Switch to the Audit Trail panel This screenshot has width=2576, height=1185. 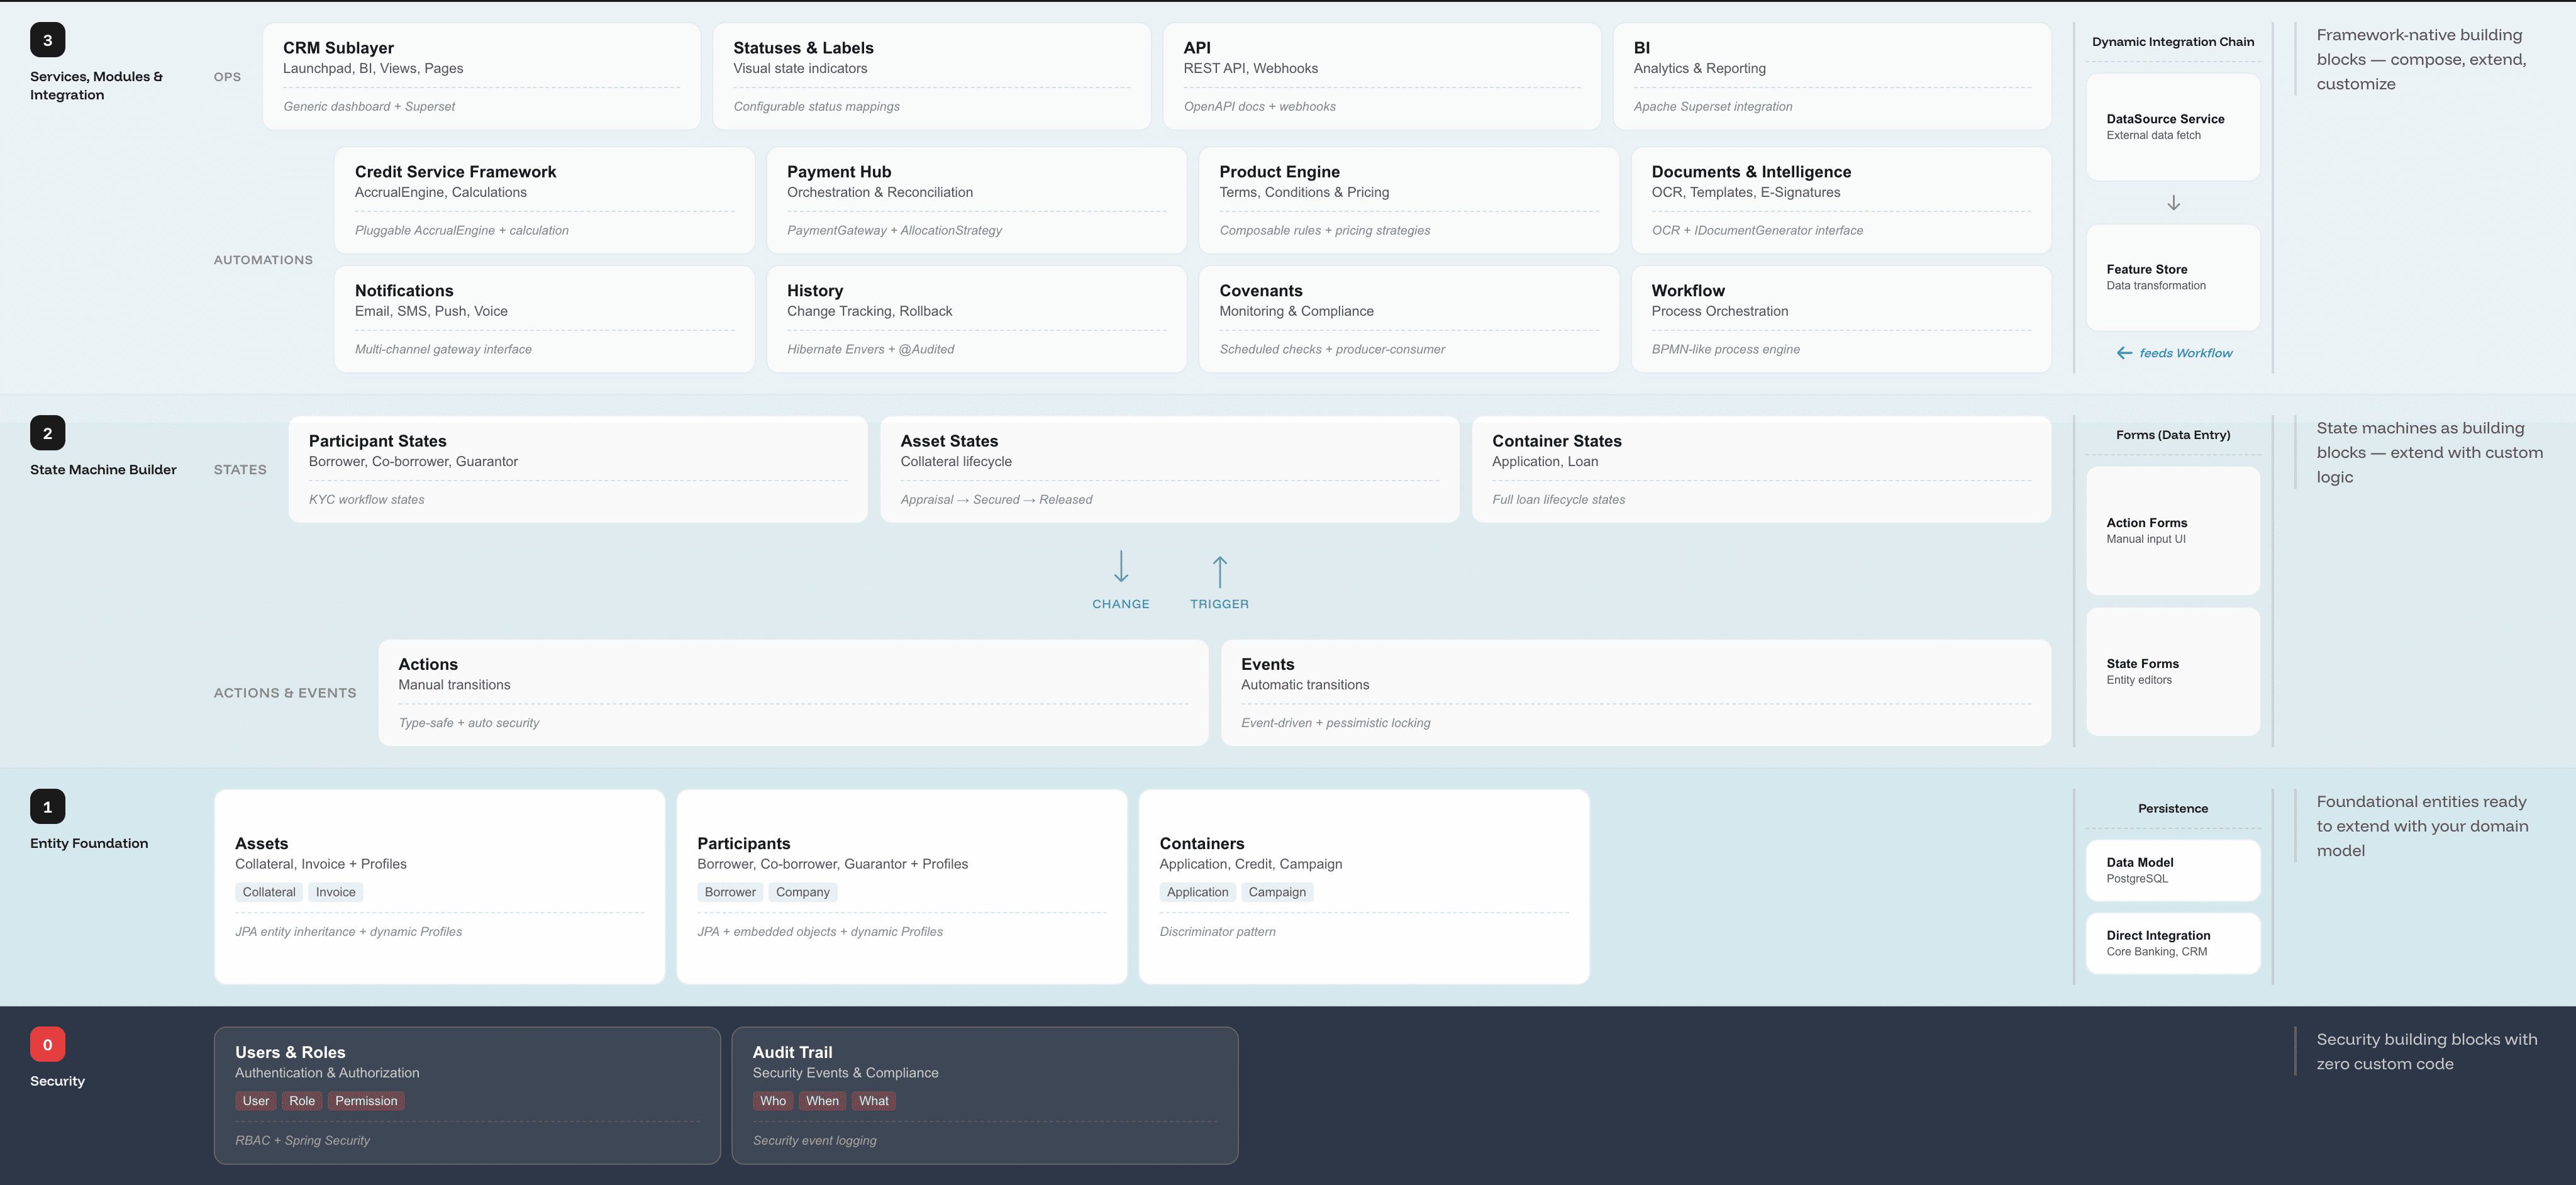985,1095
